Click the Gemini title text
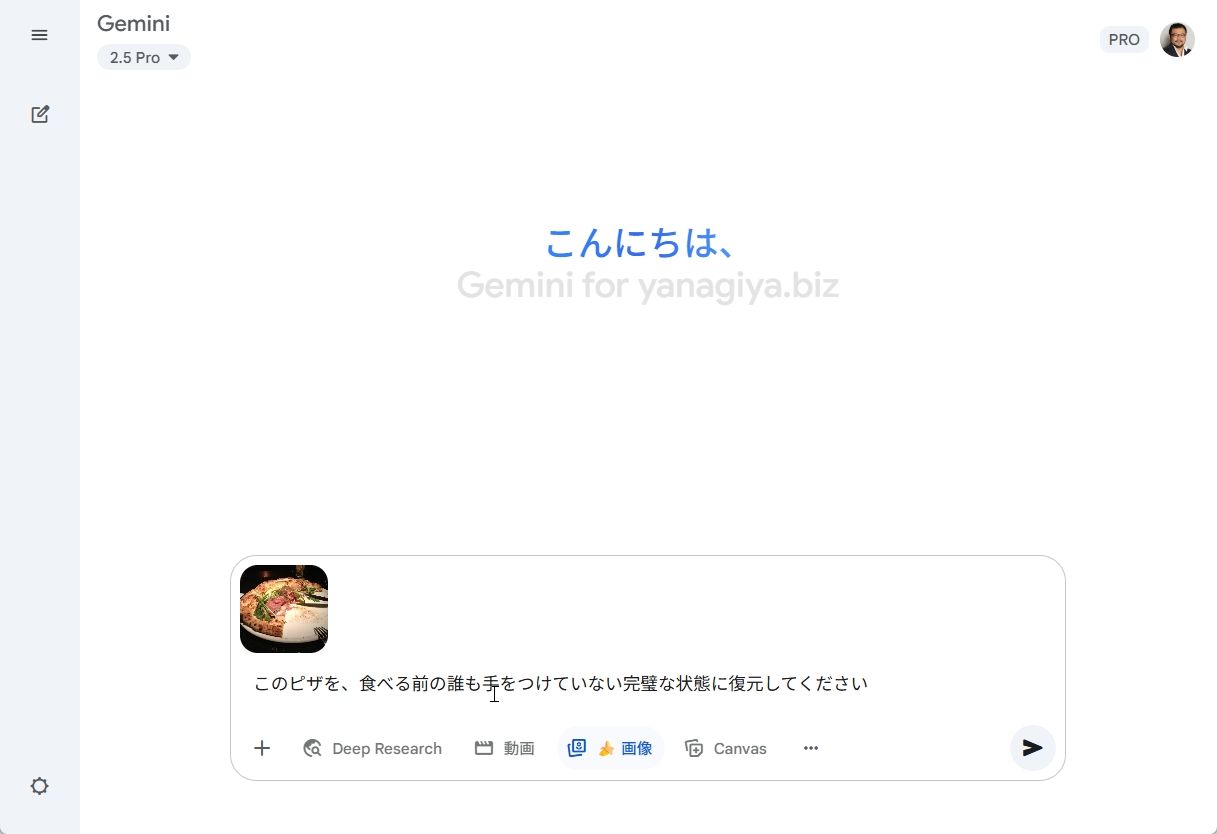Screen dimensions: 1217x834 coord(133,24)
